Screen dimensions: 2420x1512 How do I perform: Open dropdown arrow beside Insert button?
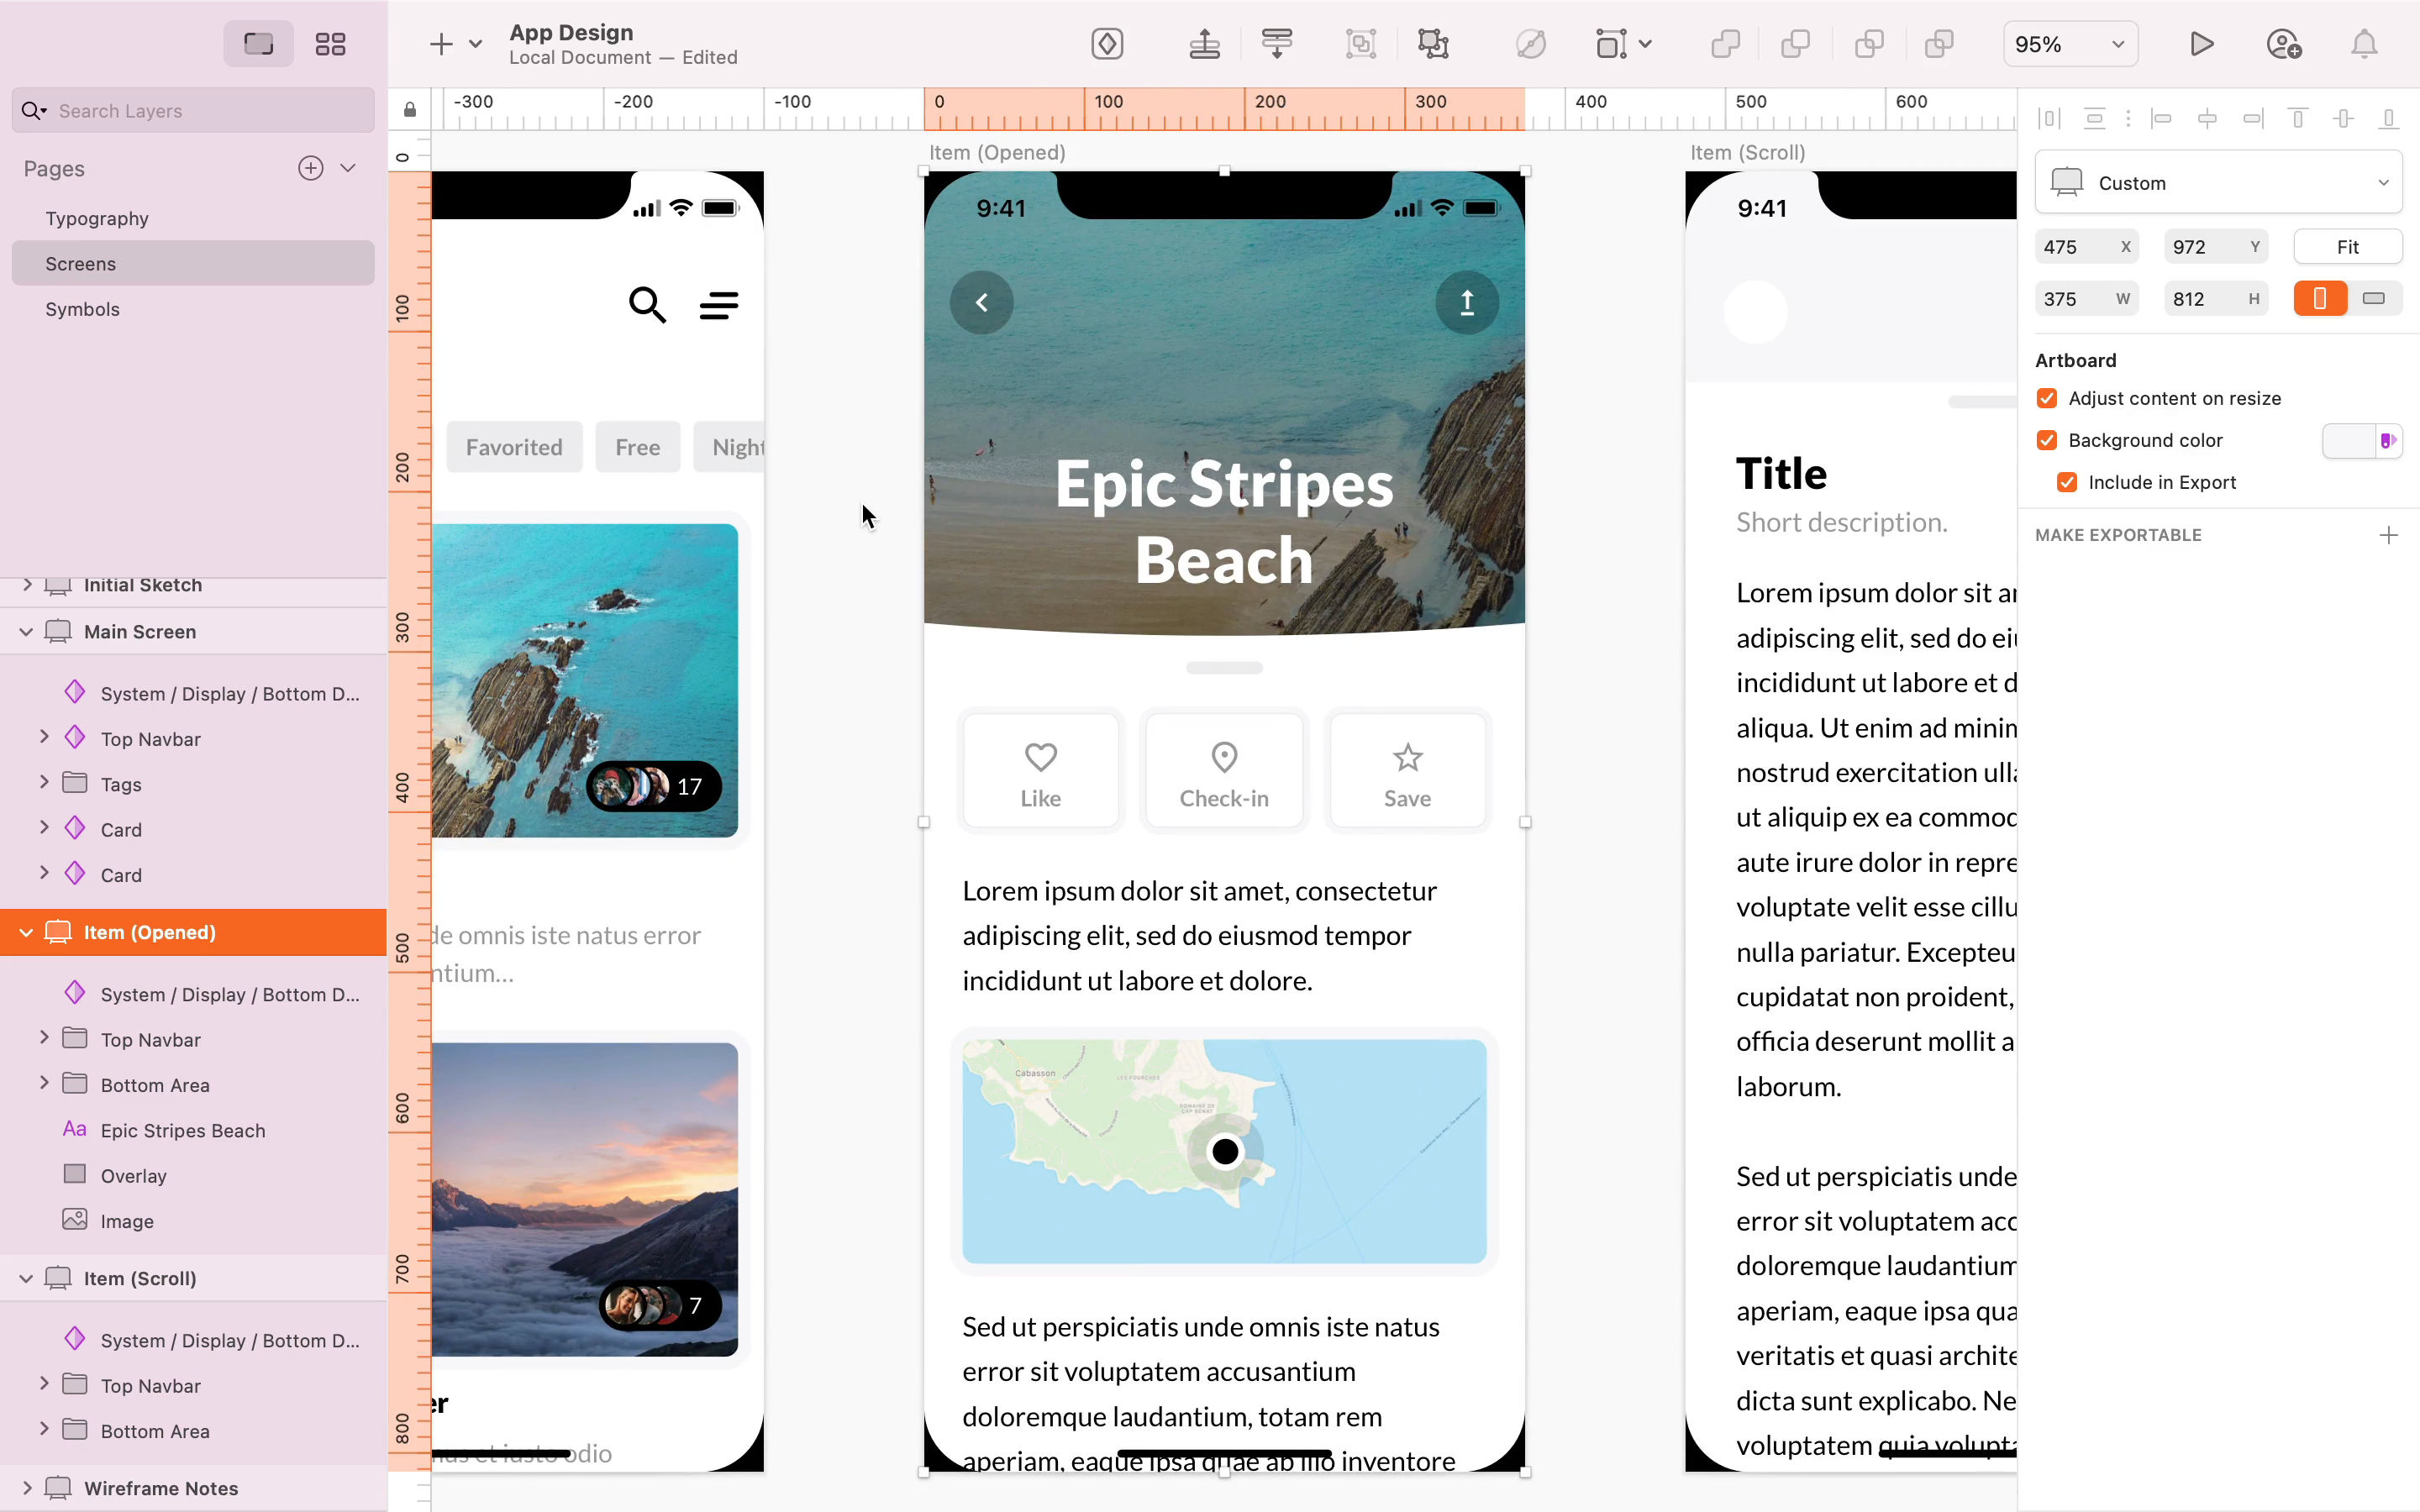click(x=476, y=44)
